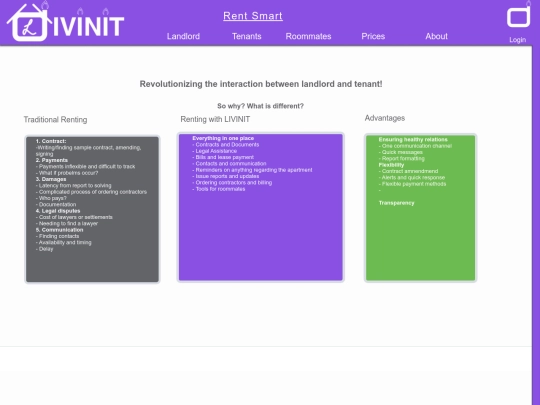Click 'Quick messages' line
The width and height of the screenshot is (540, 405).
(x=401, y=152)
